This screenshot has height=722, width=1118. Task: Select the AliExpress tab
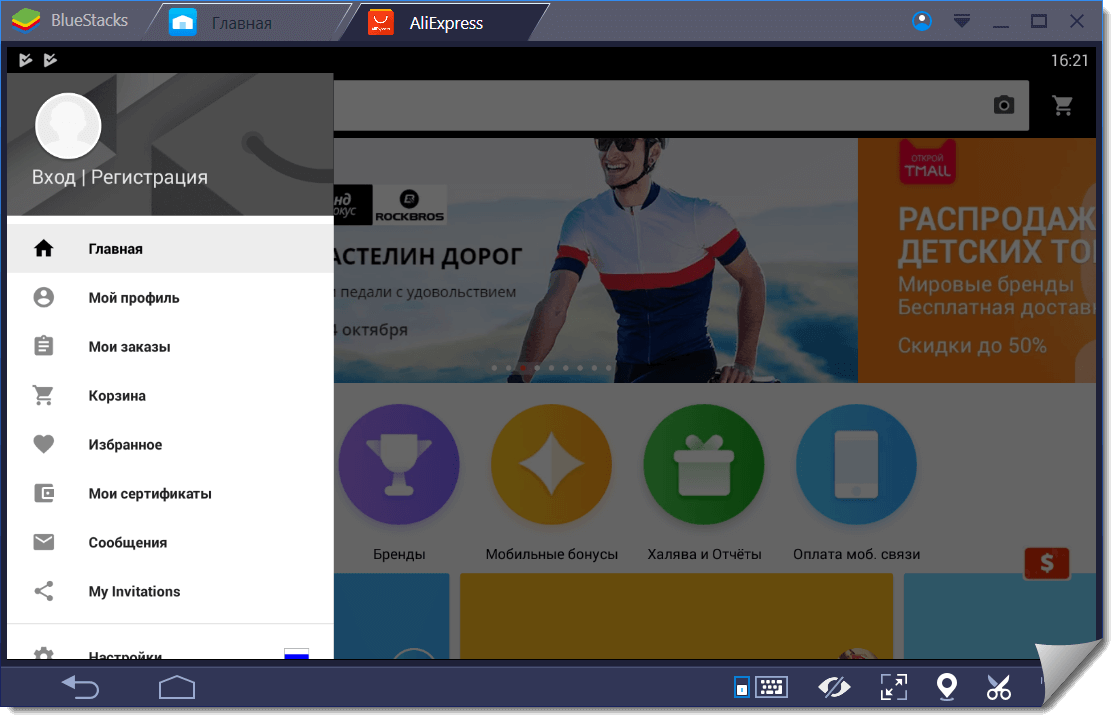click(445, 23)
